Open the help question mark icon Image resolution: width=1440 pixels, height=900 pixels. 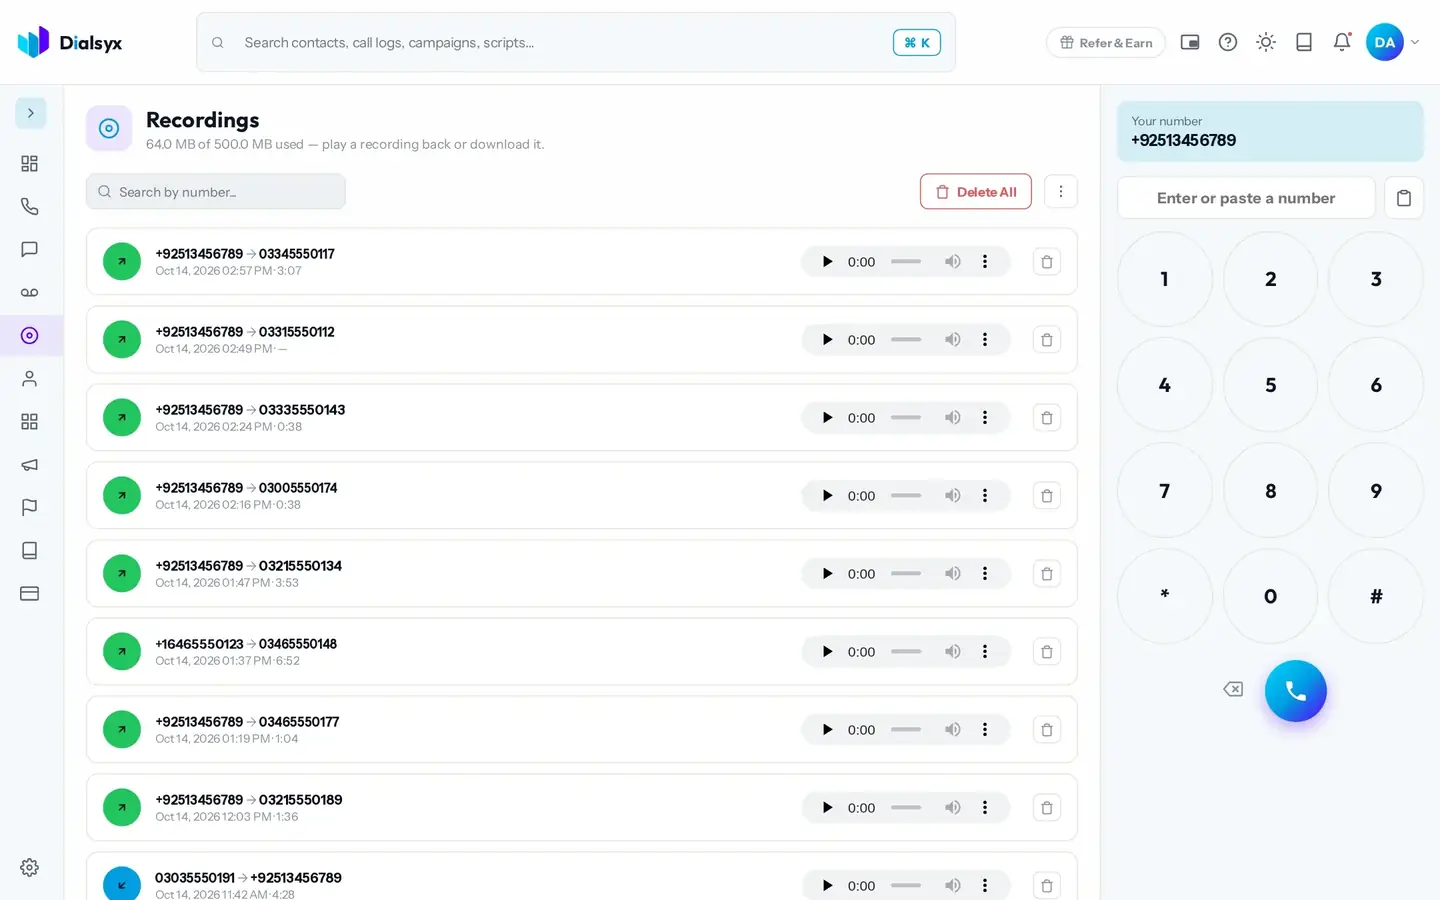click(1228, 42)
